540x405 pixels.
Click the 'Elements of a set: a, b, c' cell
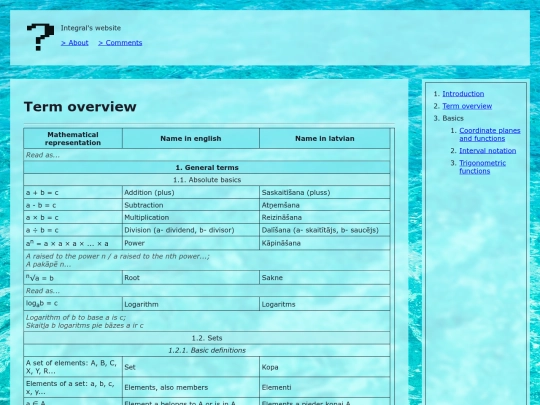73,387
